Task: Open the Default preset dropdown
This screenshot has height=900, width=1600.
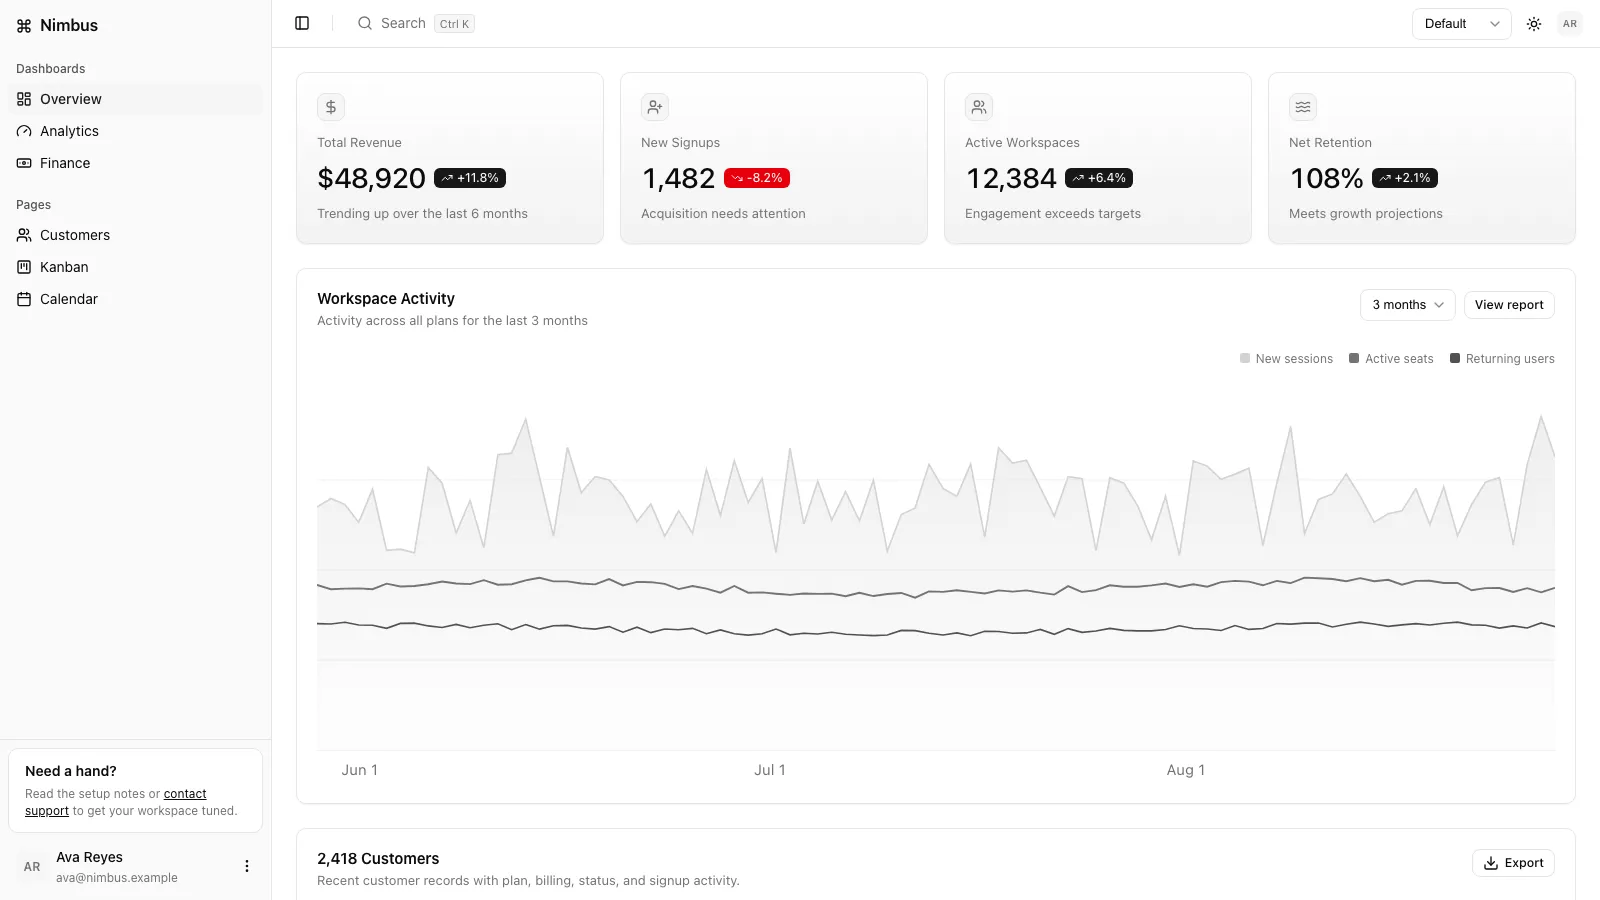Action: (1462, 24)
